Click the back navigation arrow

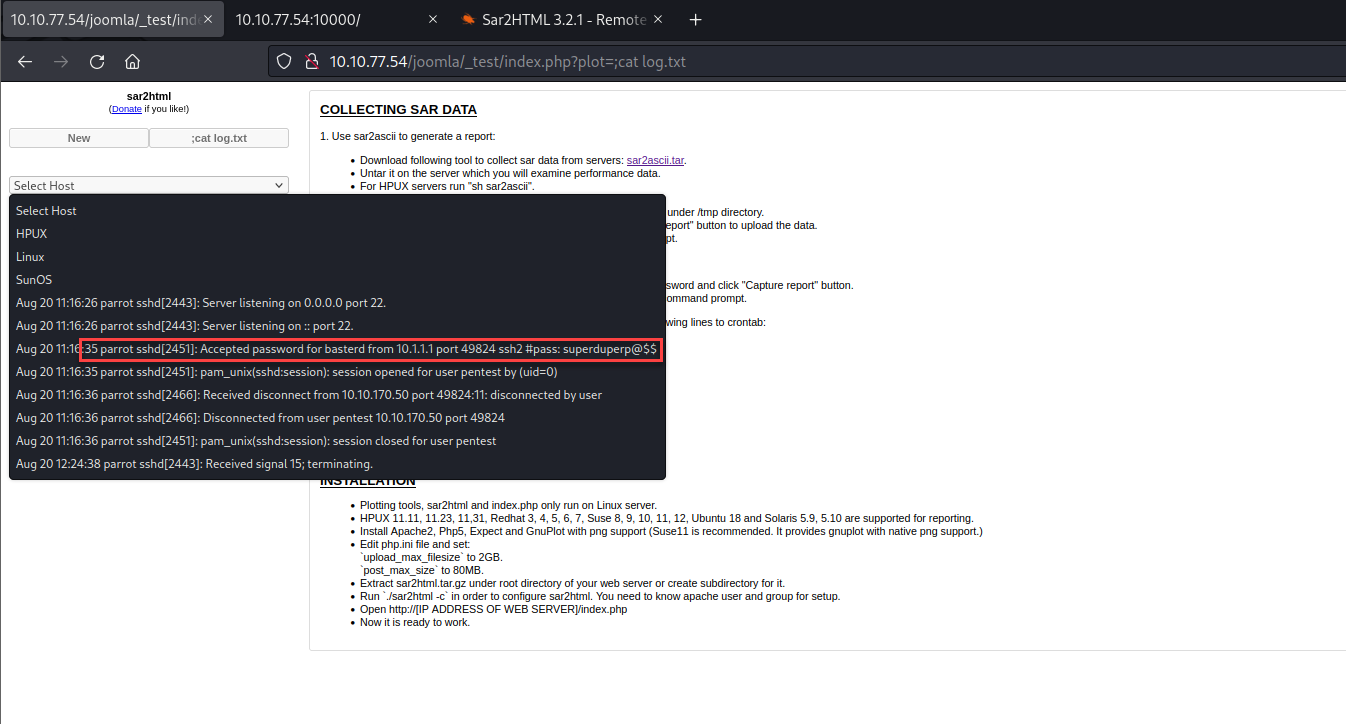(25, 61)
